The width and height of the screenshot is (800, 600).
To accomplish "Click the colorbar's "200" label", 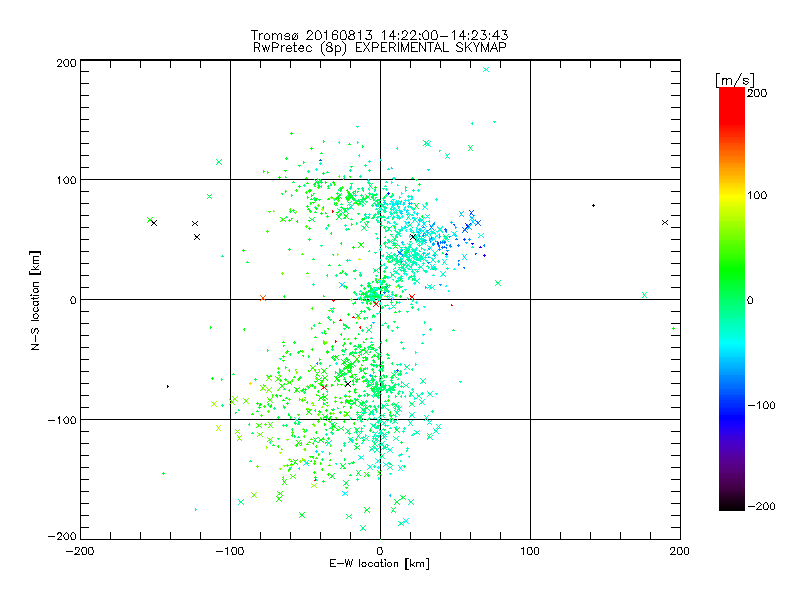I will click(x=757, y=93).
